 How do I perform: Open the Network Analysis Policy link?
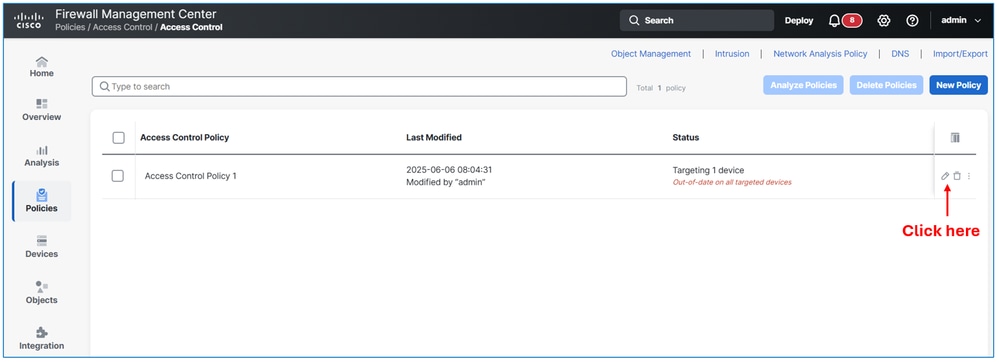pyautogui.click(x=820, y=54)
